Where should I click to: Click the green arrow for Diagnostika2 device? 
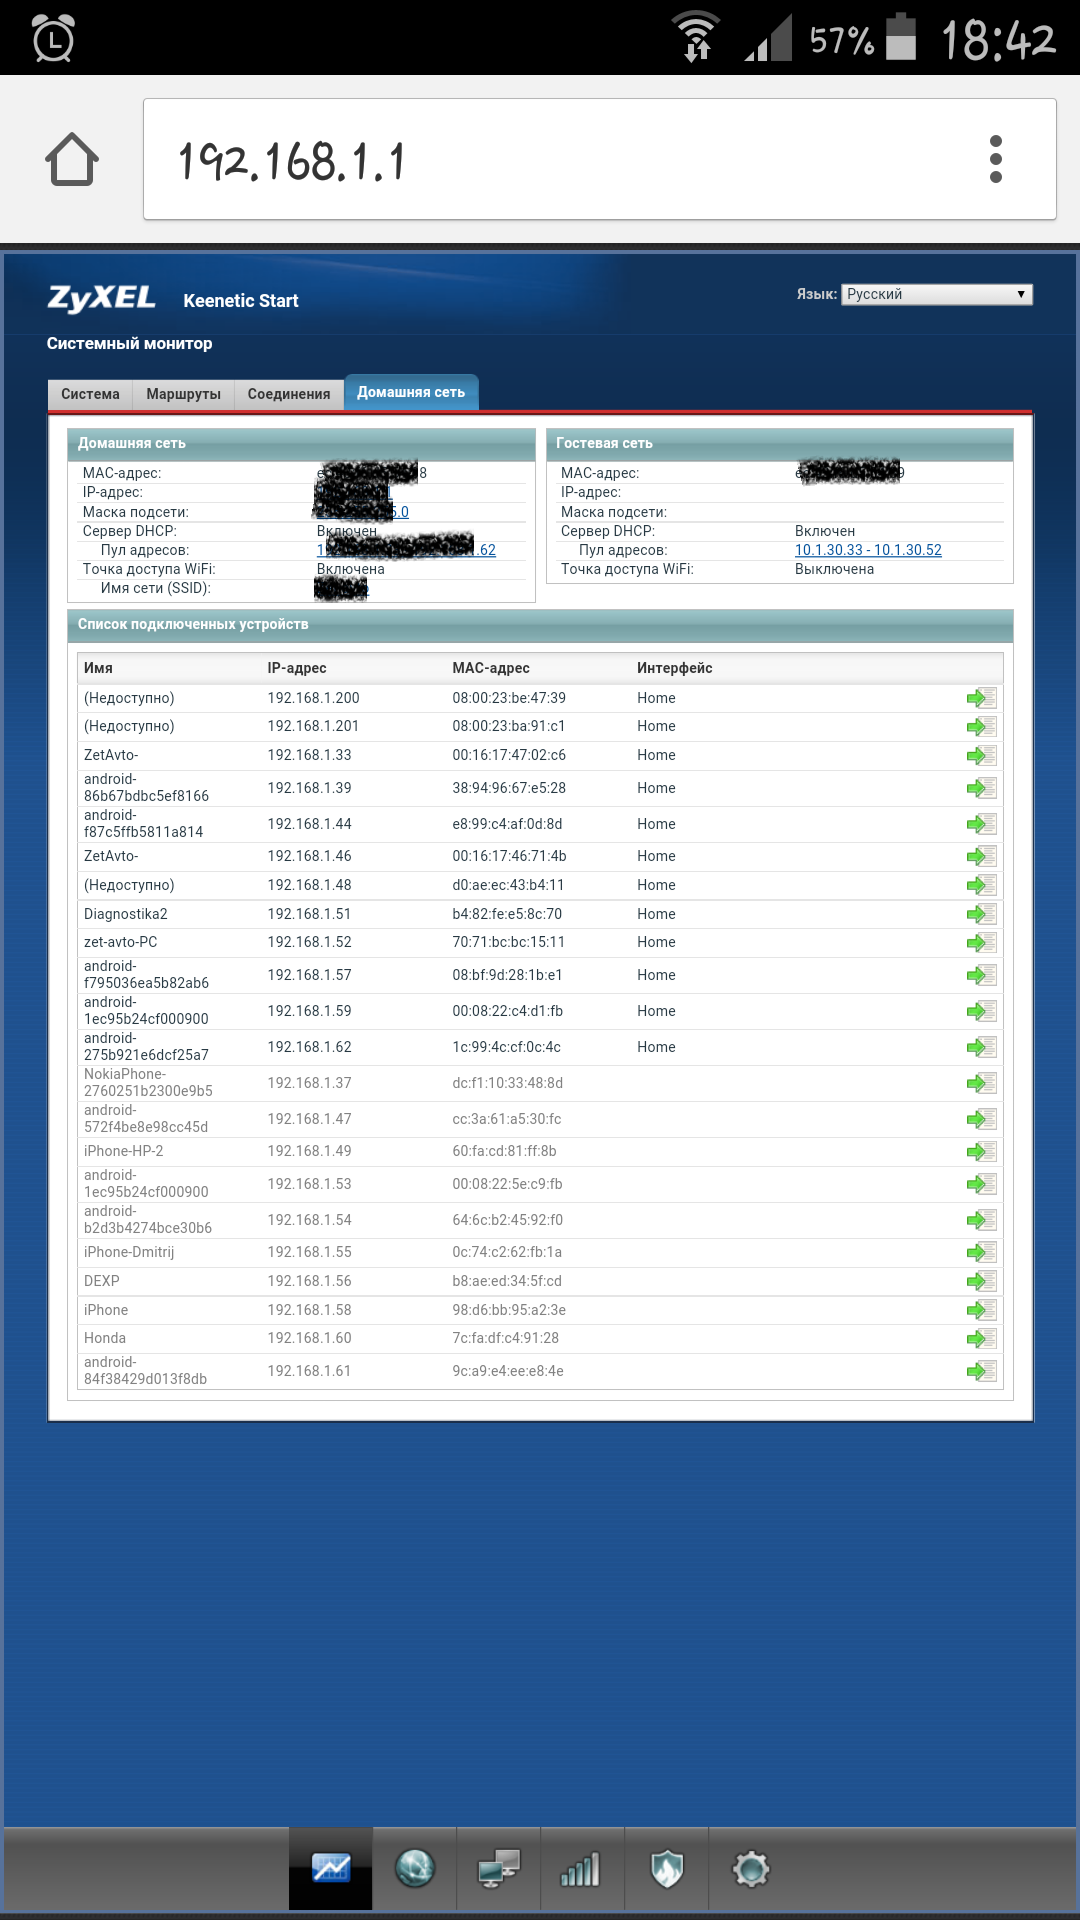[x=981, y=914]
